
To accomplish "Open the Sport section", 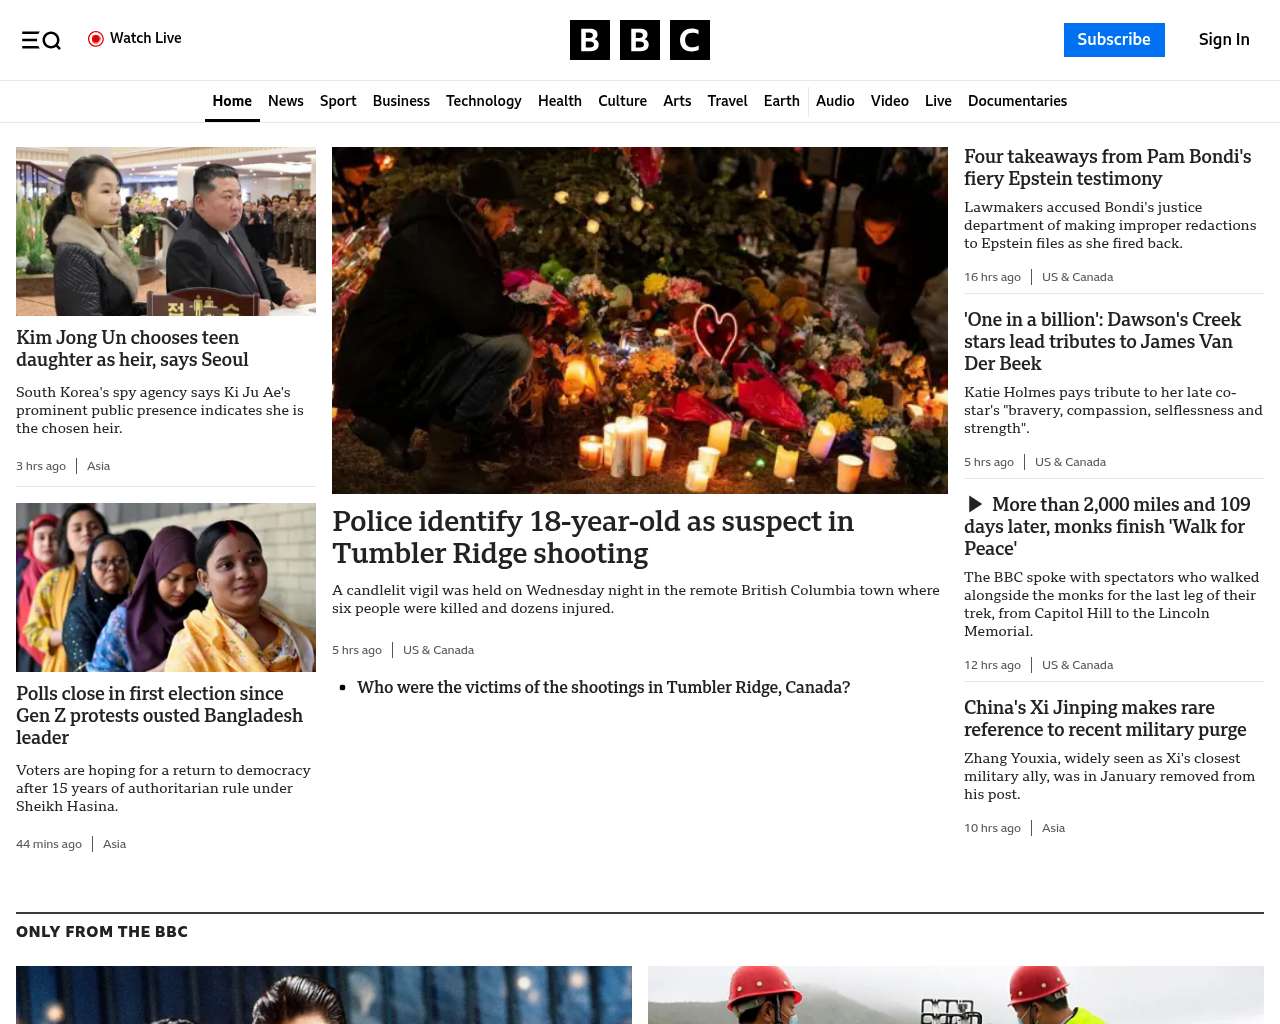I will point(338,101).
